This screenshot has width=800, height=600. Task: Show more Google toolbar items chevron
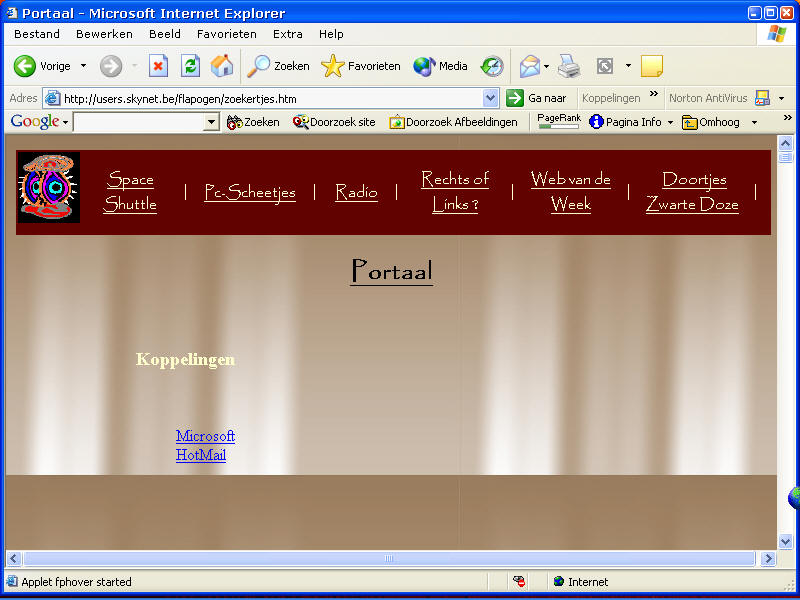coord(787,118)
